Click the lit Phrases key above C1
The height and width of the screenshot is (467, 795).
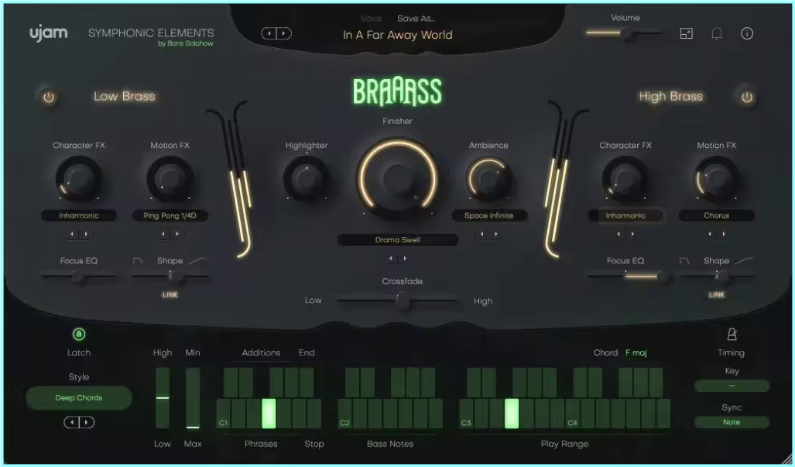tap(269, 413)
